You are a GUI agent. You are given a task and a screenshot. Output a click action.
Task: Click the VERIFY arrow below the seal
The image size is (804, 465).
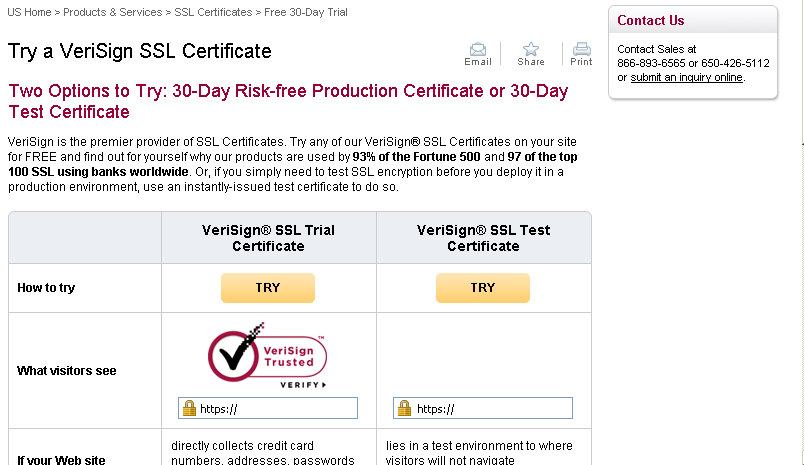click(304, 385)
